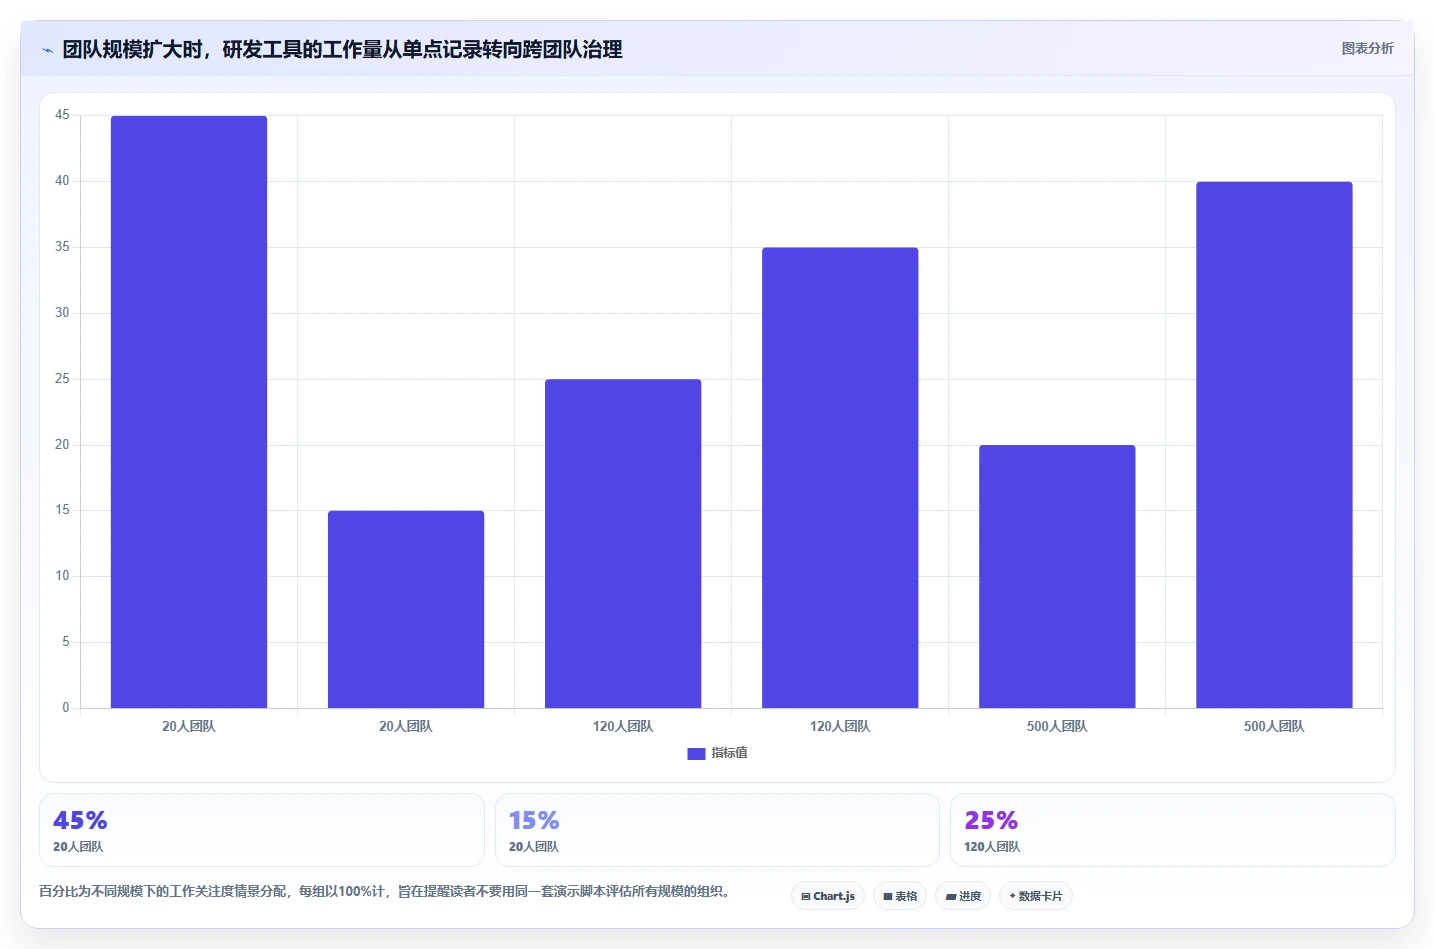Select the Chart.js chip
Viewport: 1435px width, 949px height.
click(828, 896)
